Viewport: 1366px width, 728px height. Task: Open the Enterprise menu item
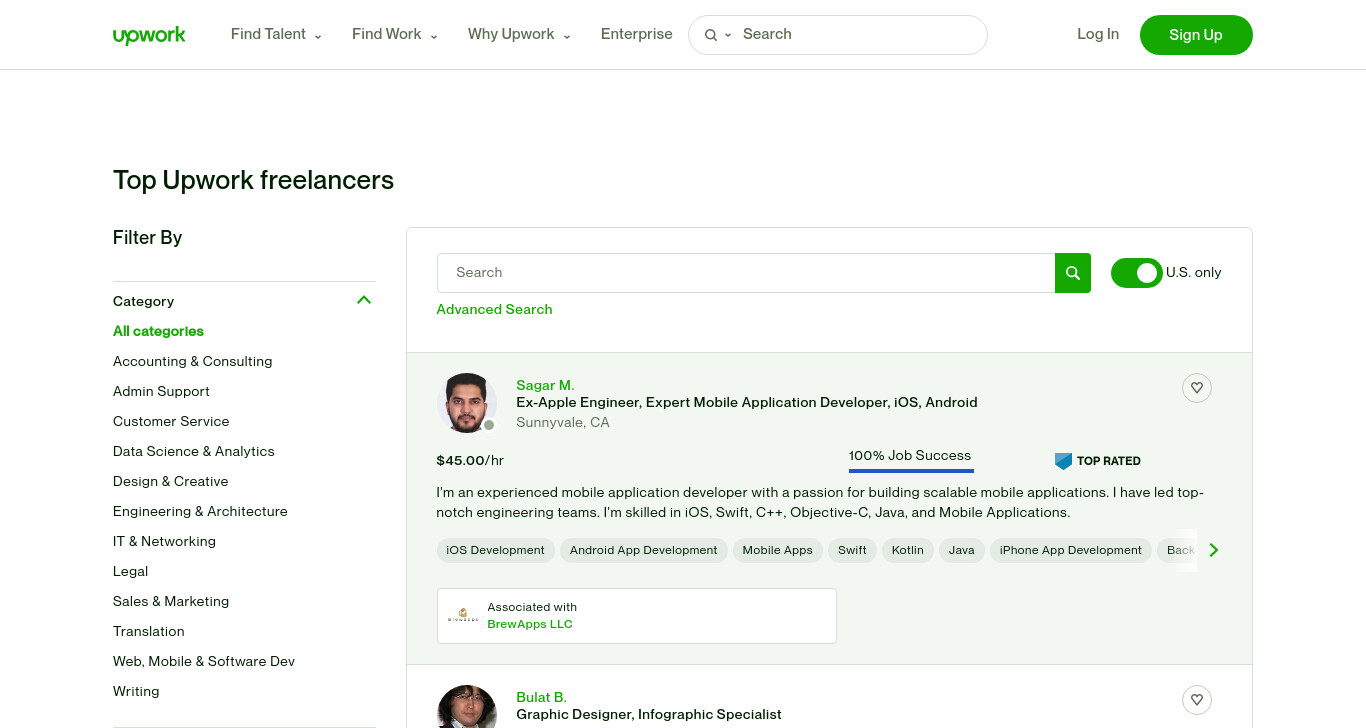tap(636, 34)
